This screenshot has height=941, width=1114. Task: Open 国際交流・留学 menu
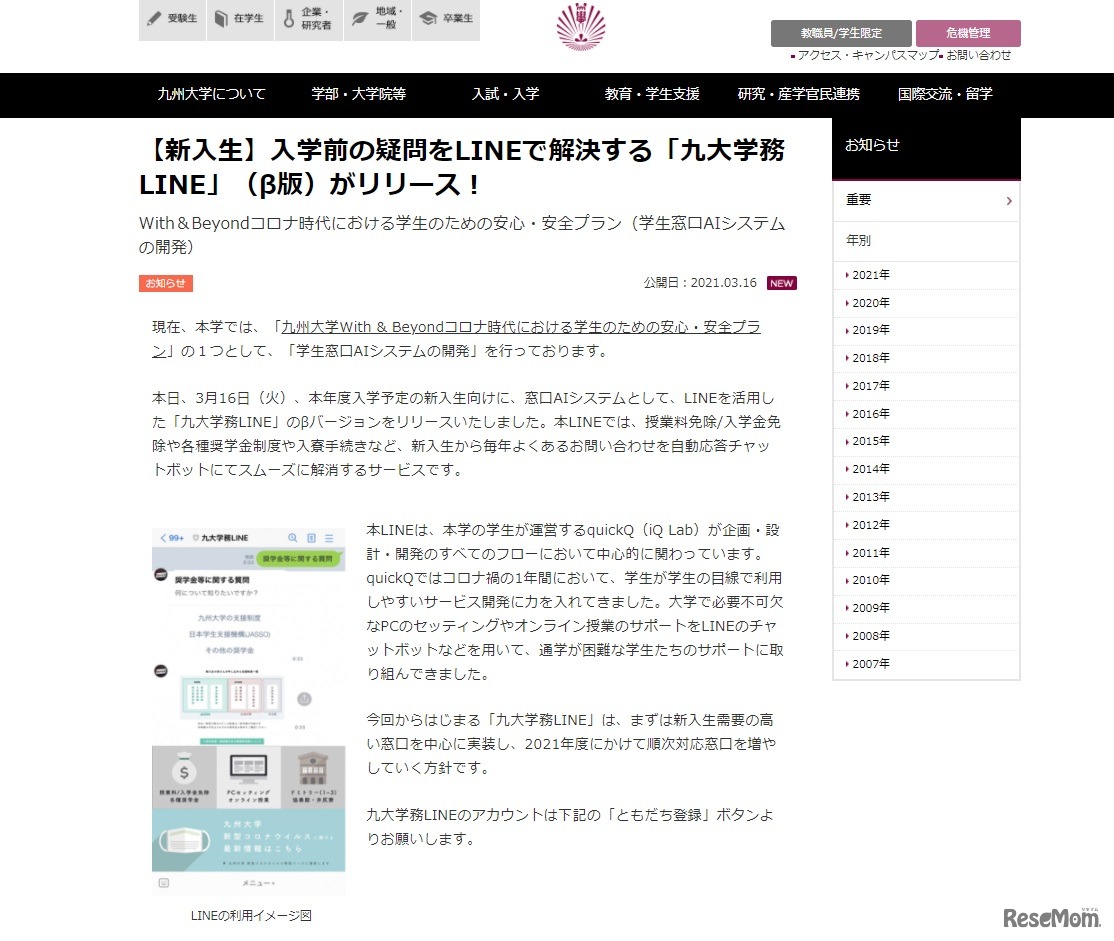pyautogui.click(x=945, y=94)
